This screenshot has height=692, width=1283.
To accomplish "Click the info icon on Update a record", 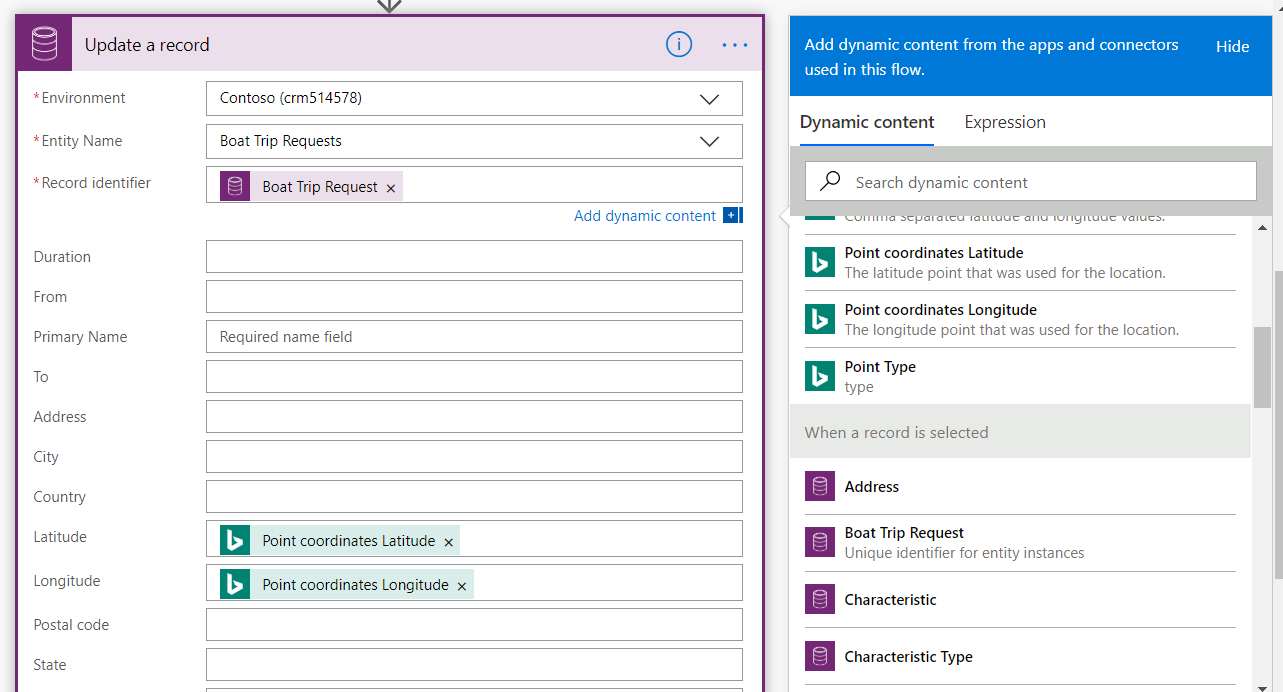I will tap(678, 44).
